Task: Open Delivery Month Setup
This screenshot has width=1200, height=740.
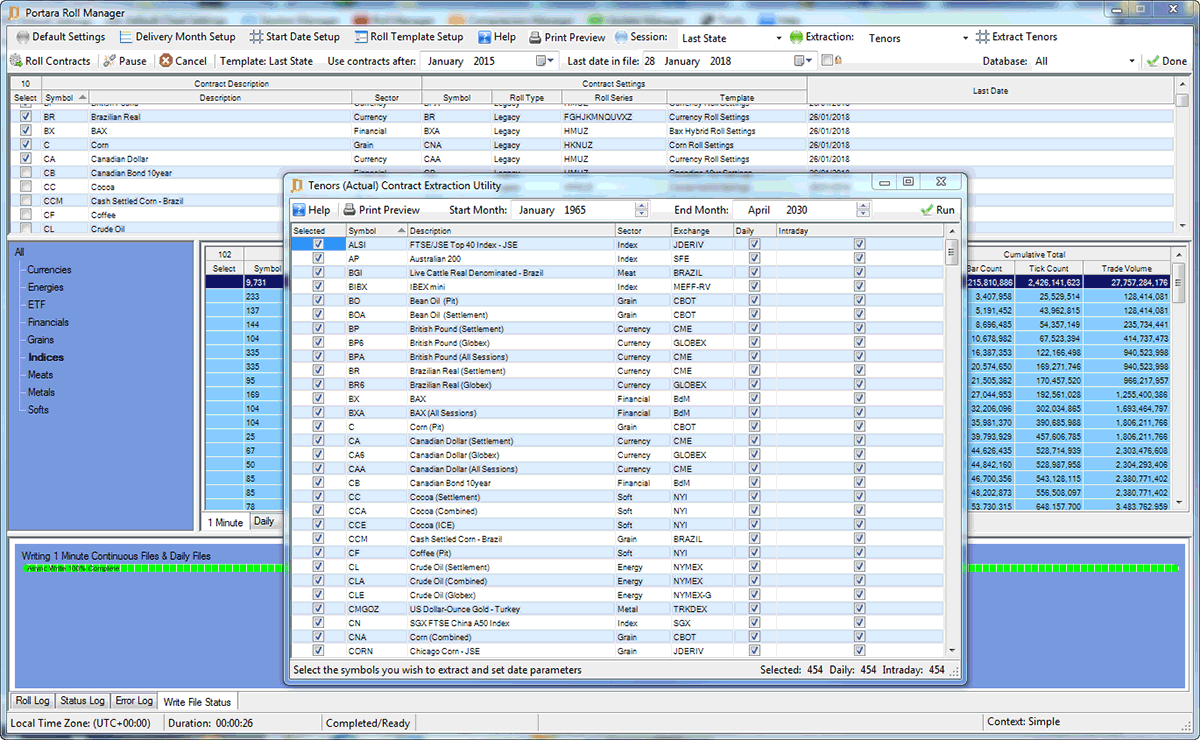Action: [177, 37]
